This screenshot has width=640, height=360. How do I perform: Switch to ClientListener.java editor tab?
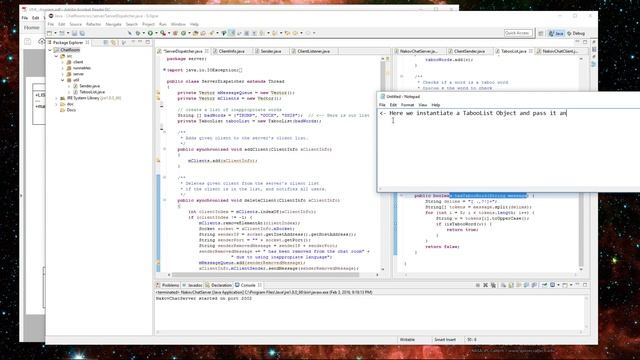(x=313, y=51)
